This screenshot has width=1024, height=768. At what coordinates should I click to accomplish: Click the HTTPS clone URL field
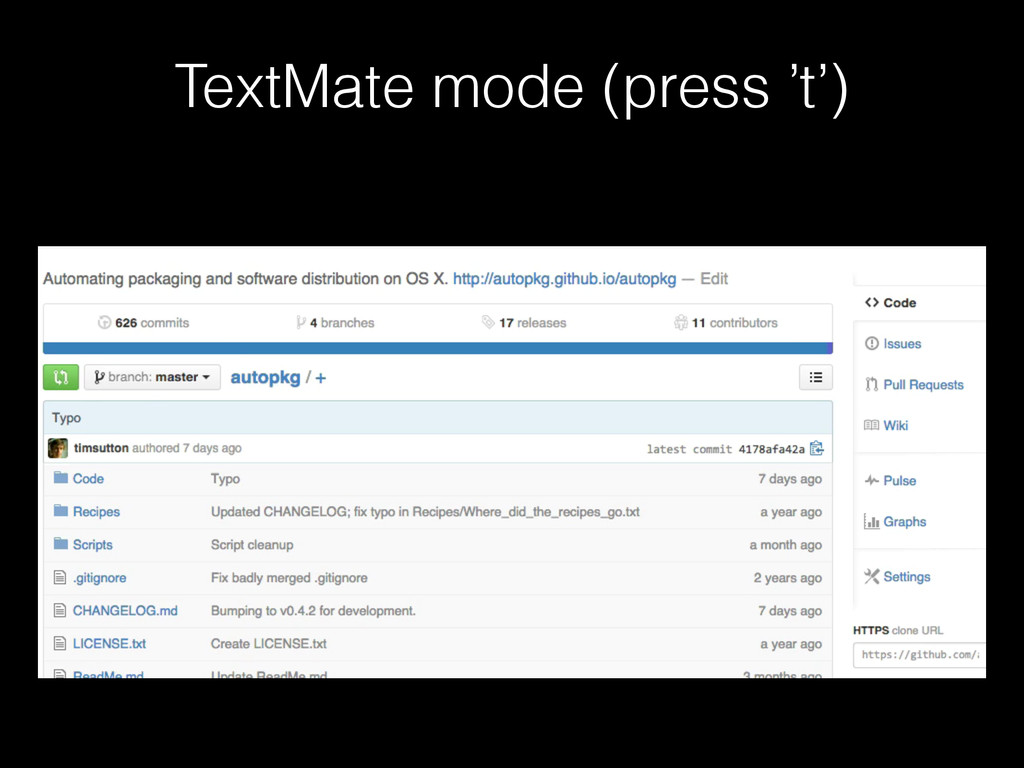(919, 655)
